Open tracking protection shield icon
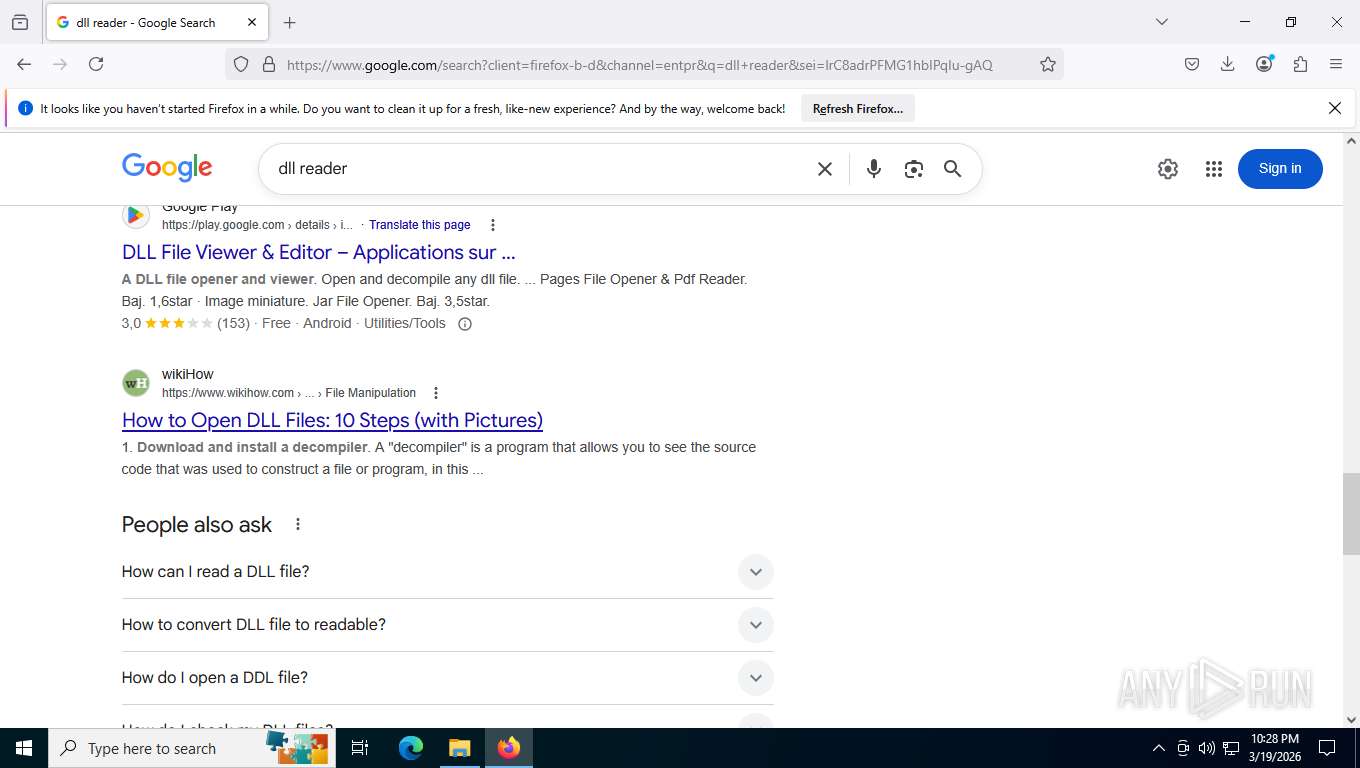 tap(241, 64)
